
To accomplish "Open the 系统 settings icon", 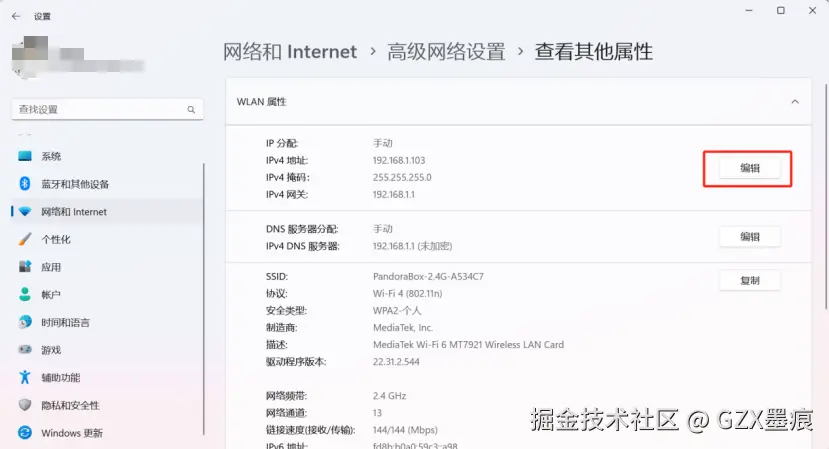I will (25, 156).
